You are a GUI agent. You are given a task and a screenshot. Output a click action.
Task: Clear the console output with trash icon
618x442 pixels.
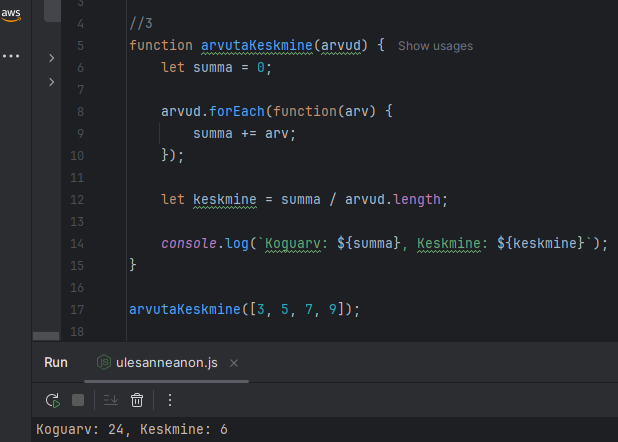pyautogui.click(x=137, y=400)
